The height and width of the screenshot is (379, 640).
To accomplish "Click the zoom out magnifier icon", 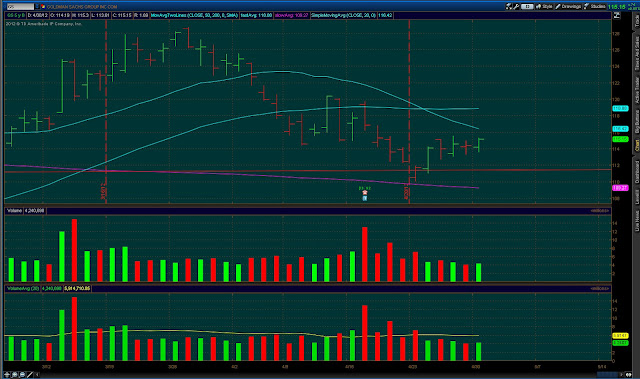I will pyautogui.click(x=22, y=375).
